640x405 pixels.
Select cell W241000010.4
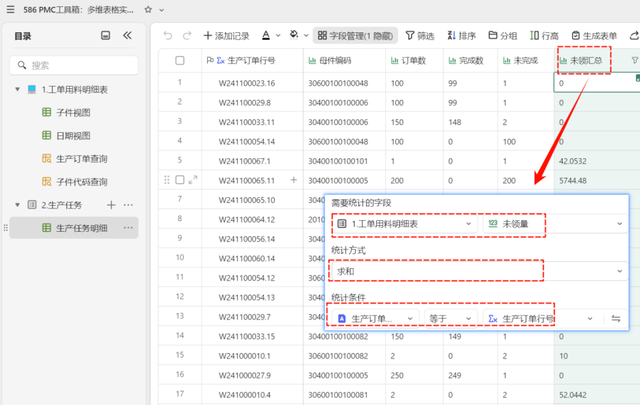(252, 395)
